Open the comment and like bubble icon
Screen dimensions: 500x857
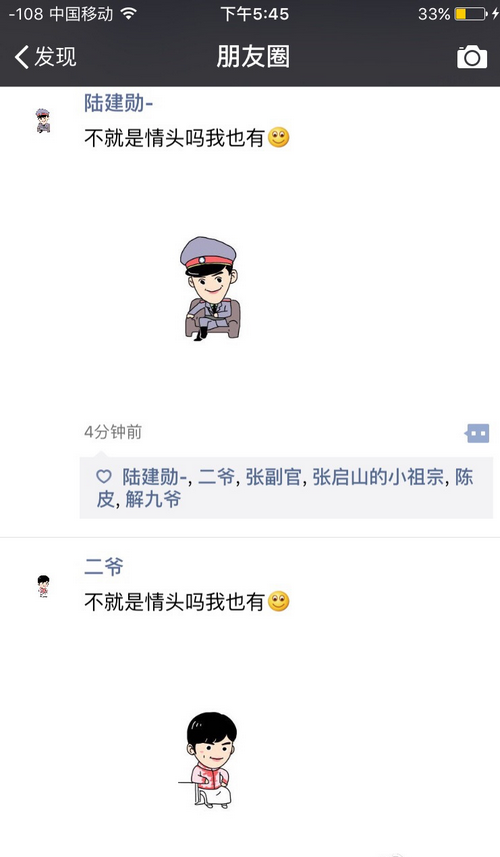[x=477, y=433]
